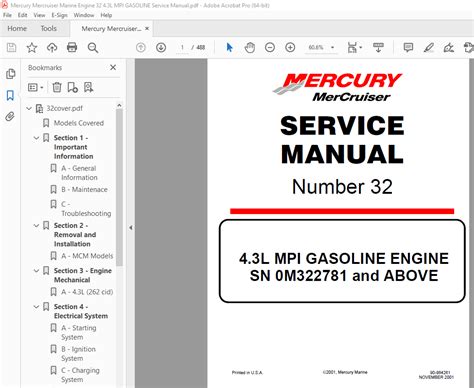Click the upload to cloud icon
Screen dimensions: 474x388
click(52, 48)
